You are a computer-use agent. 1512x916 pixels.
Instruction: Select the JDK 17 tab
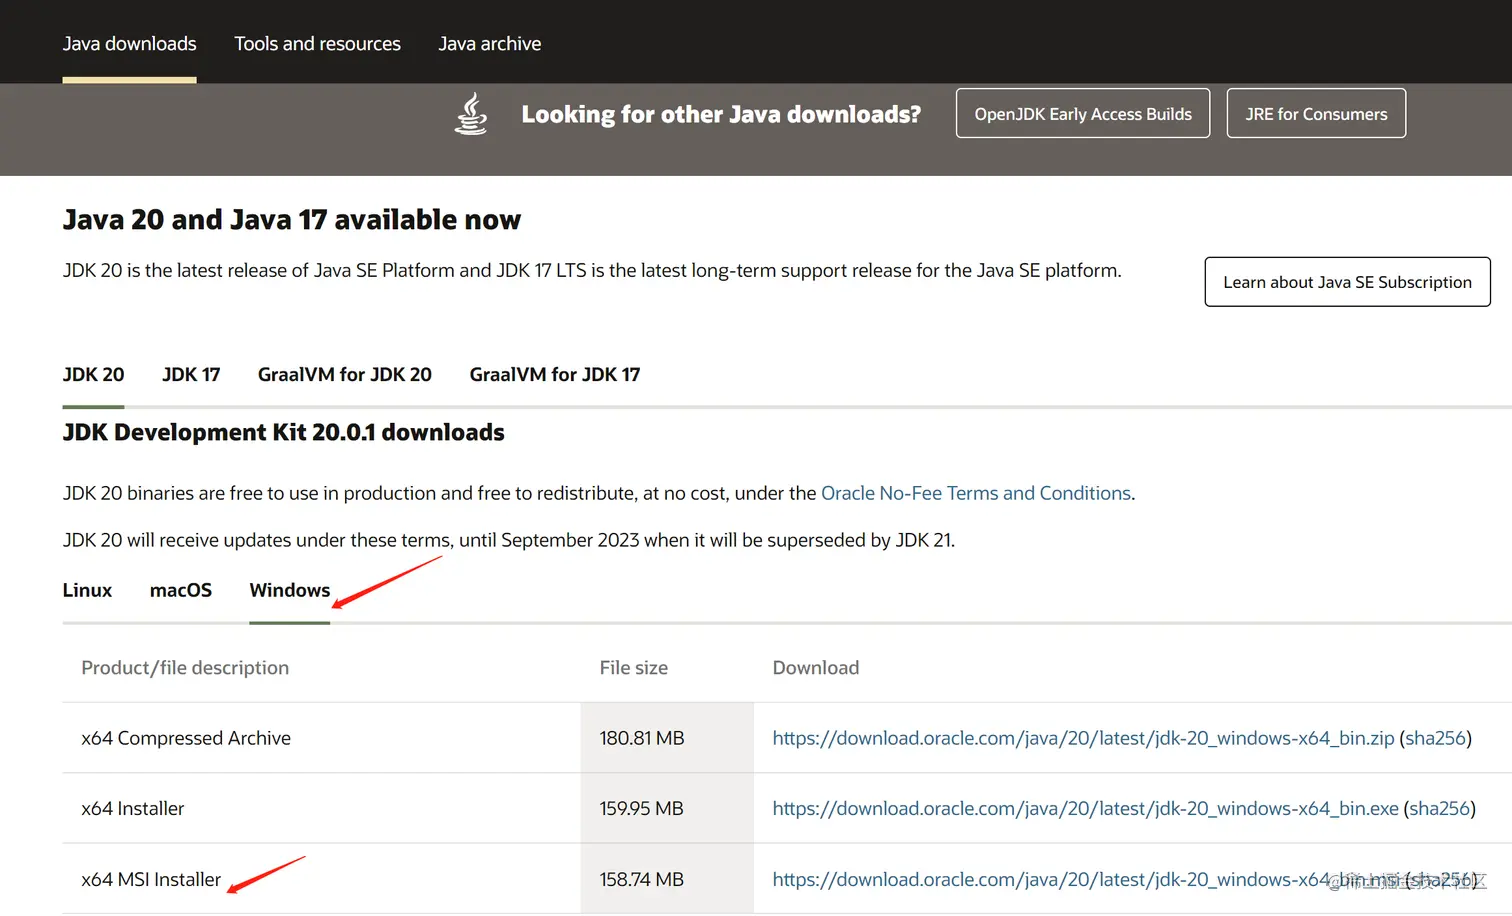coord(191,375)
